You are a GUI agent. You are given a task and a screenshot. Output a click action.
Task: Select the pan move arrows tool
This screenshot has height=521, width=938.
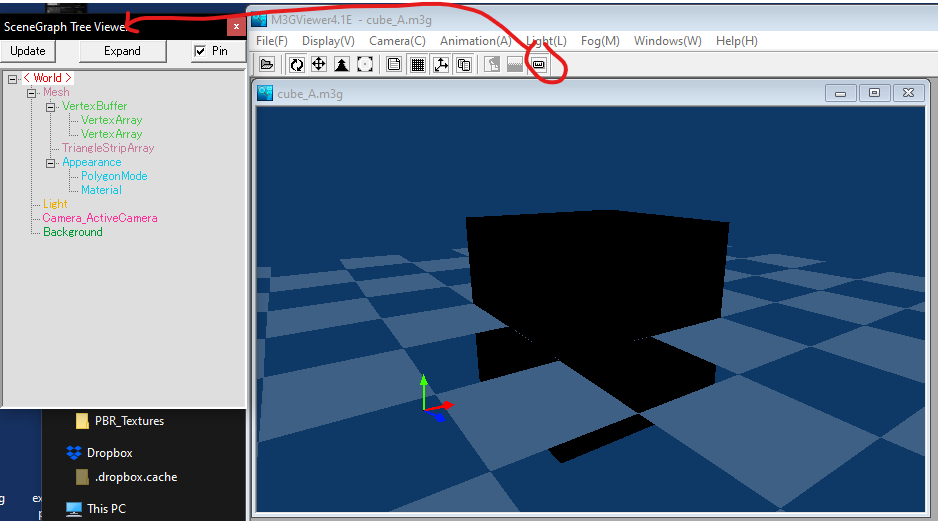[319, 65]
